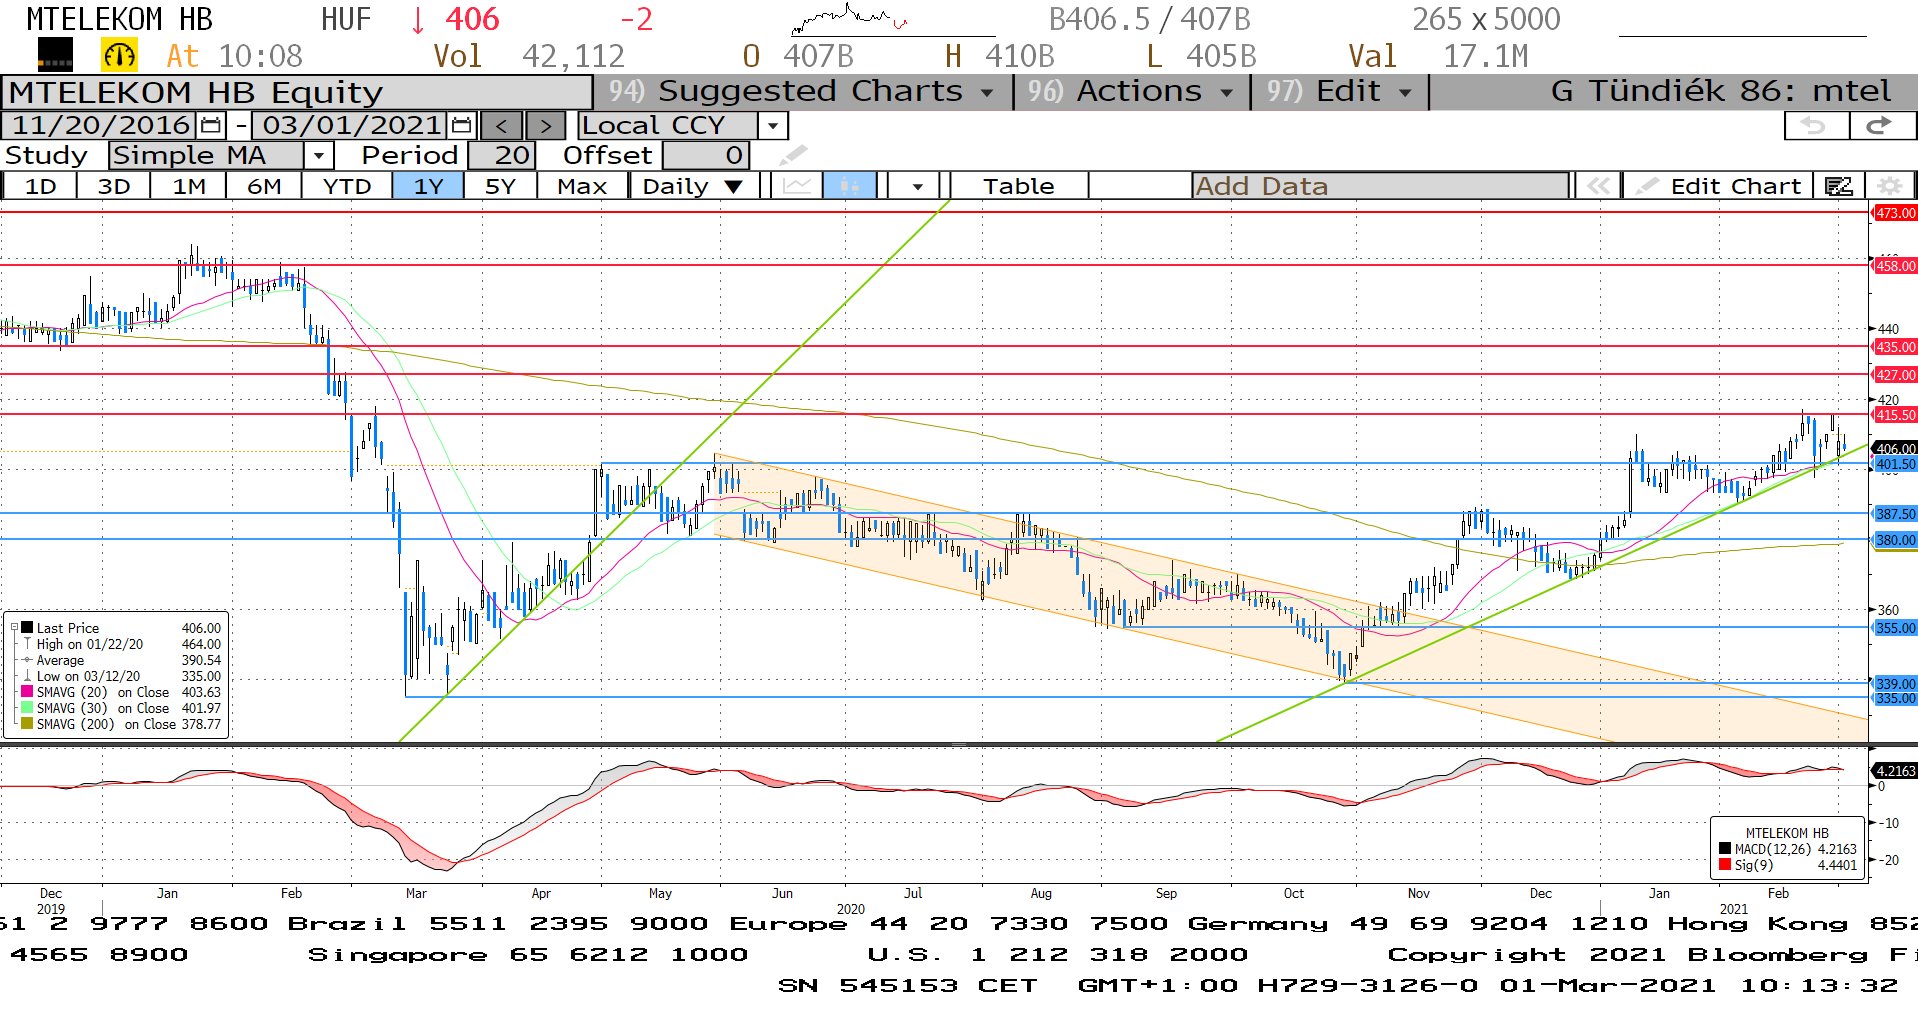Viewport: 1918px width, 1025px height.
Task: Click the Add Data input field
Action: pos(1380,186)
